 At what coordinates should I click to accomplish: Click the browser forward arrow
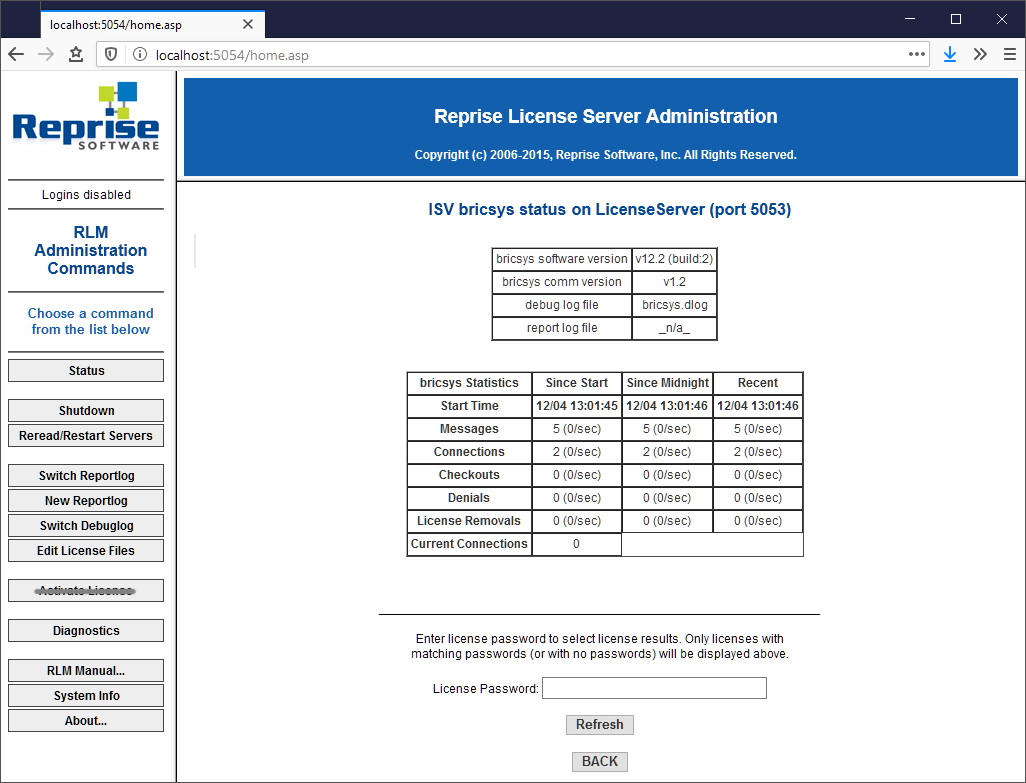(46, 55)
